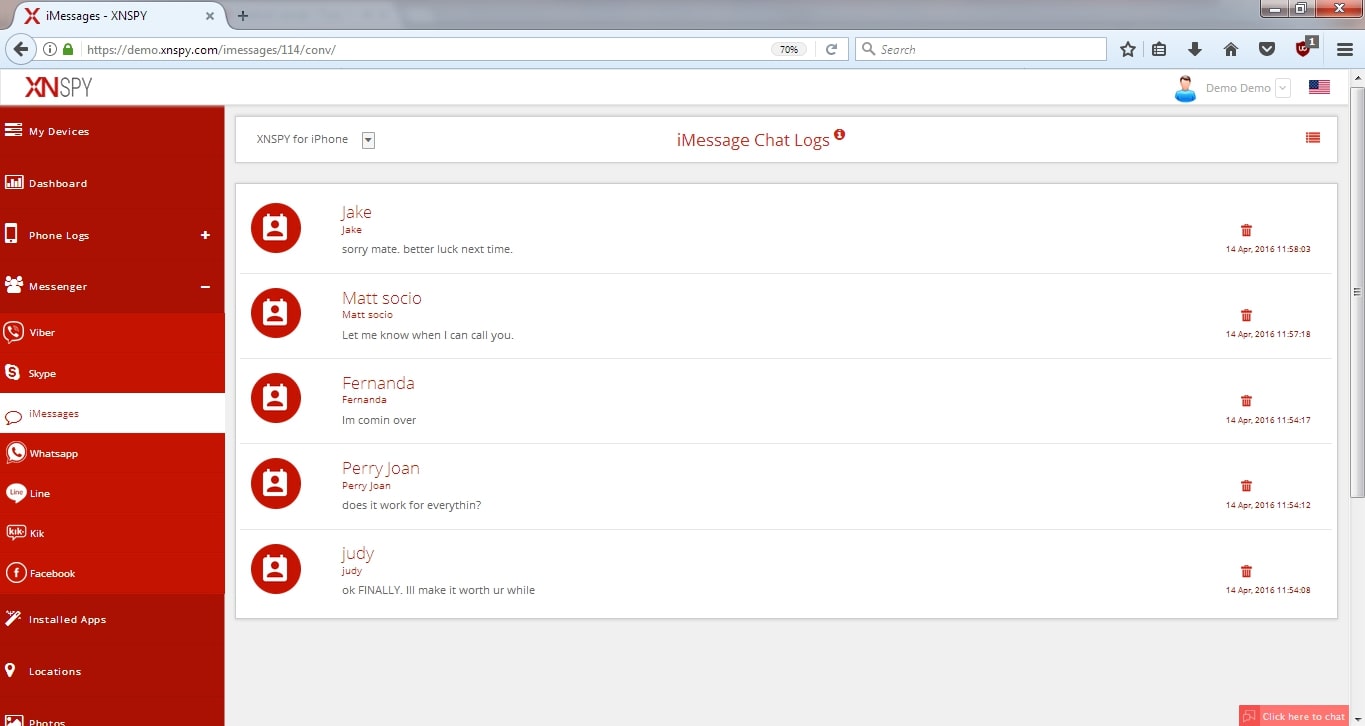
Task: Select Facebook in sidebar
Action: [112, 573]
